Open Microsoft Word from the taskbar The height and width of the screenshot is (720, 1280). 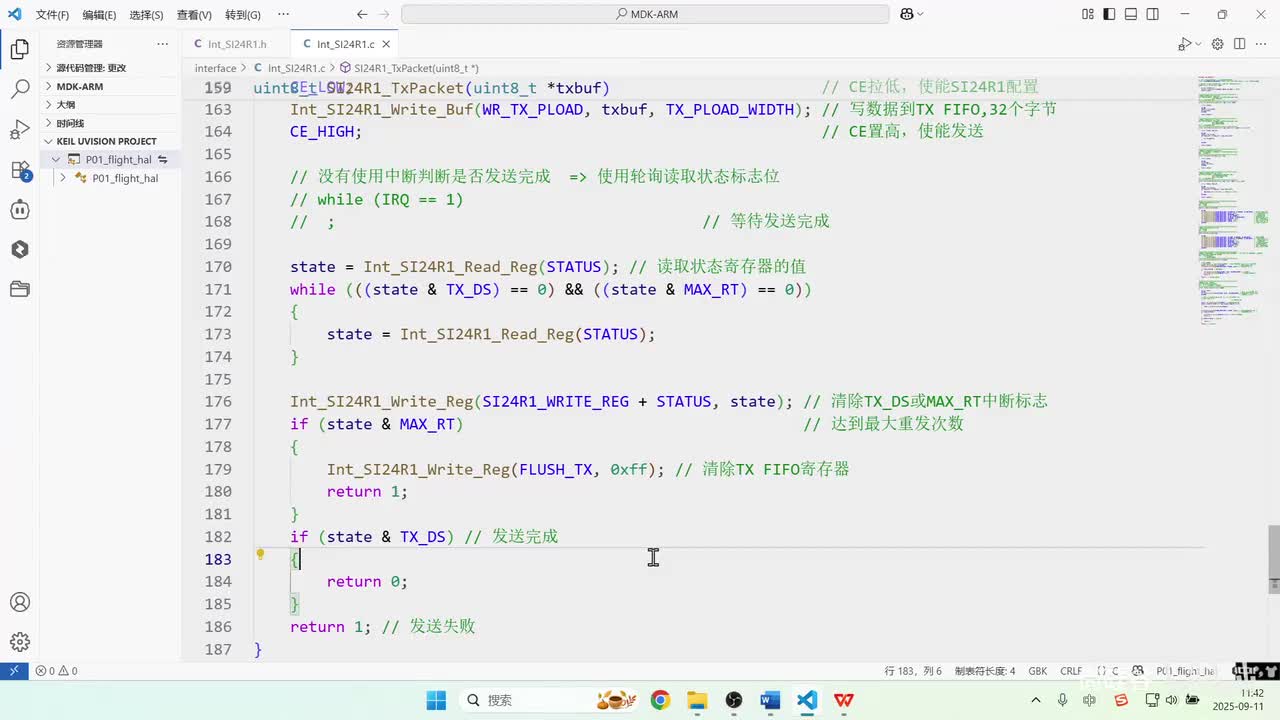[x=770, y=700]
